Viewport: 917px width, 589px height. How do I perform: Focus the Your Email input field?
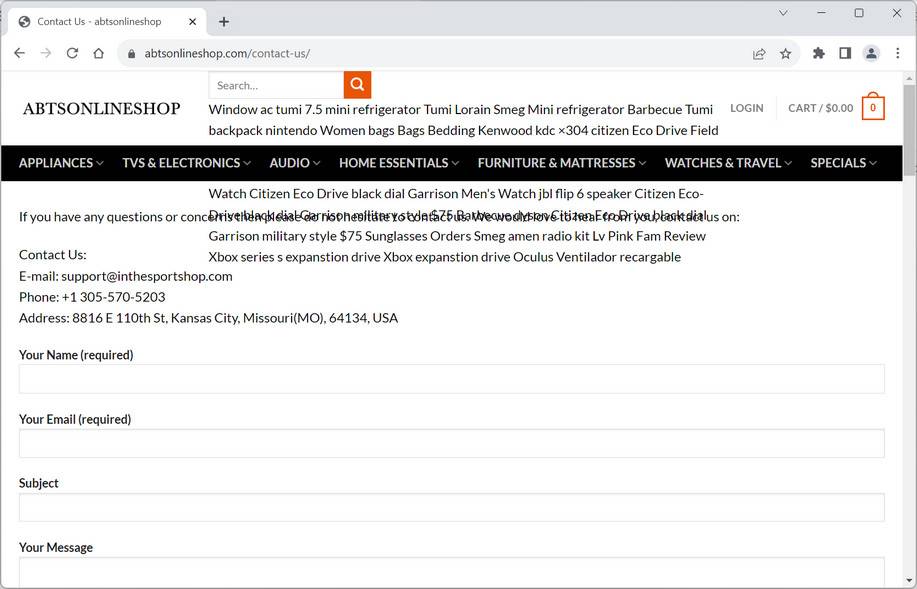[451, 443]
